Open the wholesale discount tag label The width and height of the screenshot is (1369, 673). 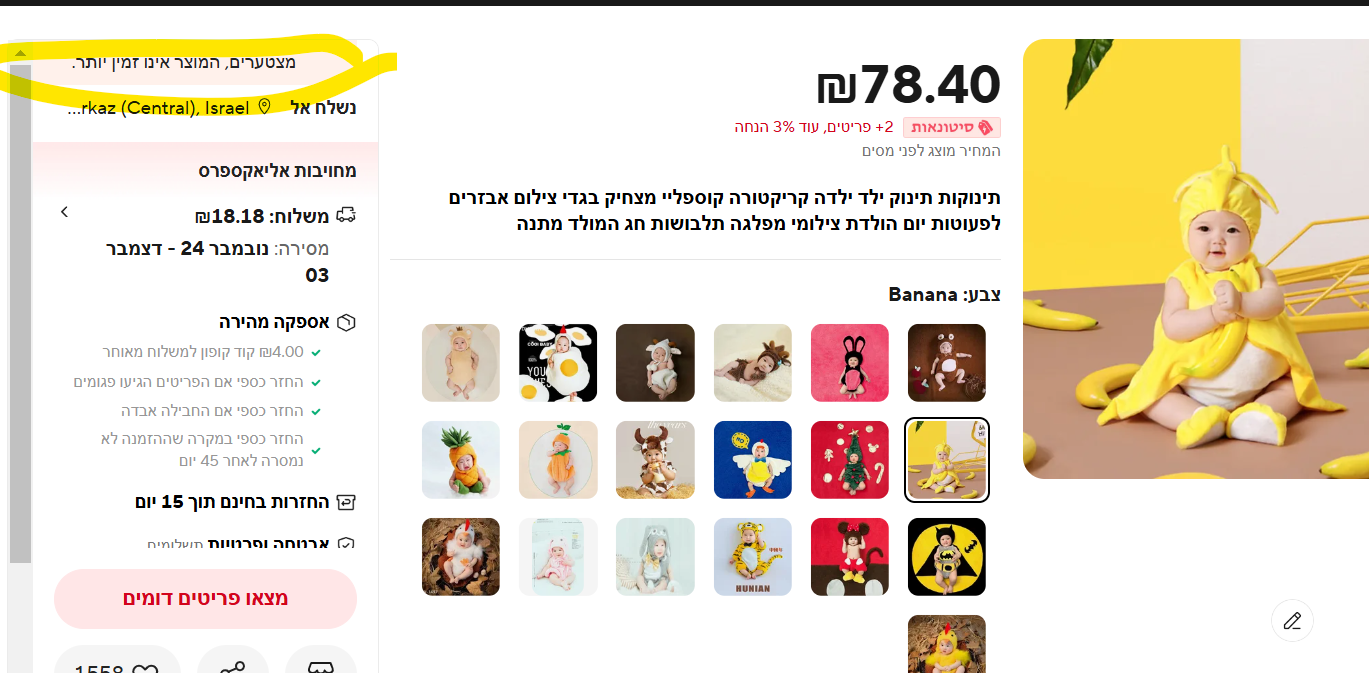(952, 127)
